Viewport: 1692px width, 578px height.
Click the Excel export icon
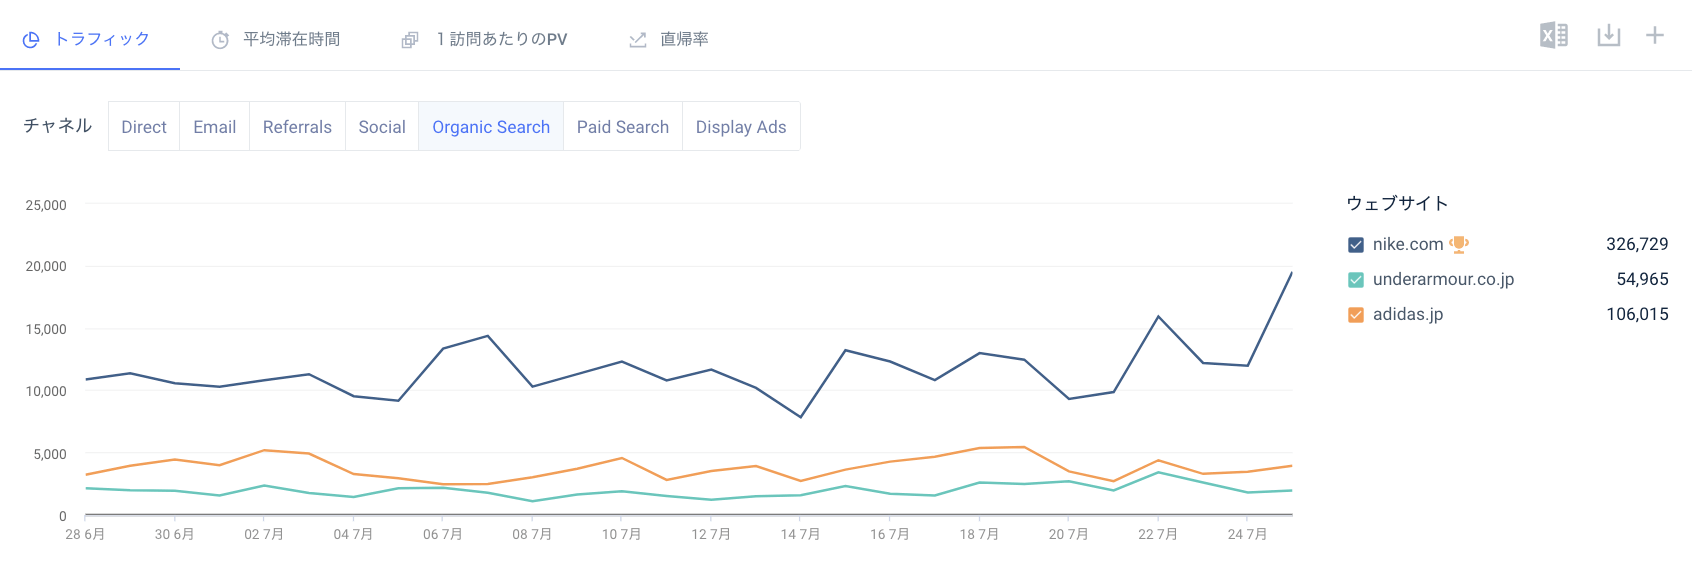coord(1553,36)
